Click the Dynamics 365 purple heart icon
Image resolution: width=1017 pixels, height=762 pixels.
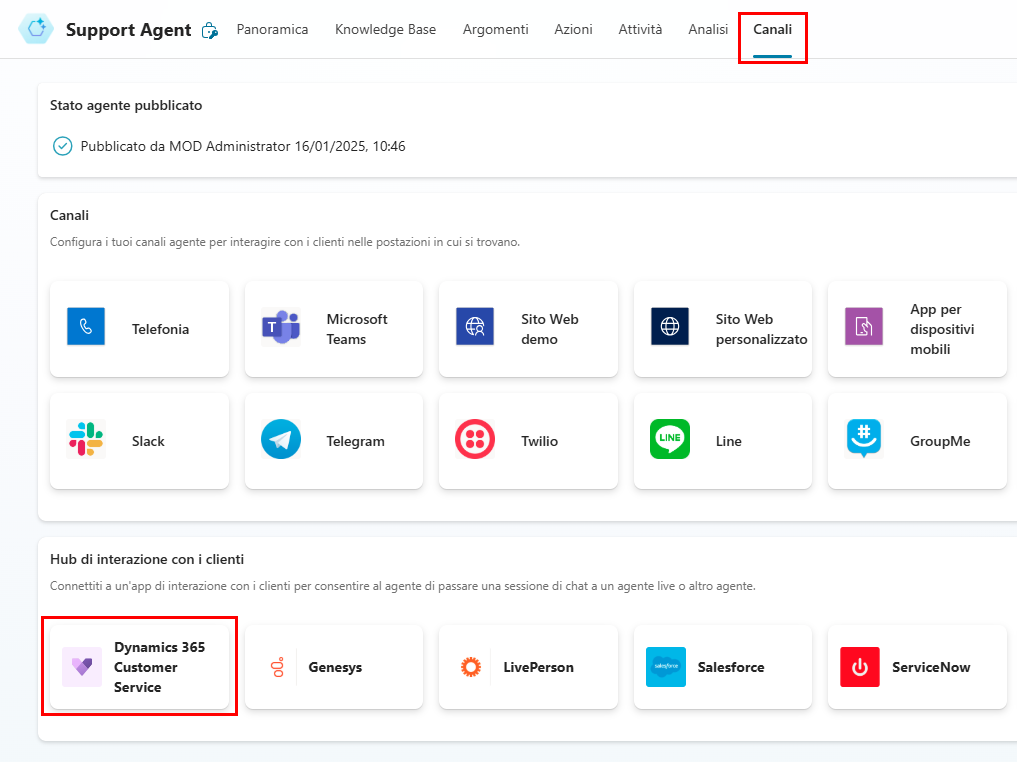pyautogui.click(x=82, y=667)
